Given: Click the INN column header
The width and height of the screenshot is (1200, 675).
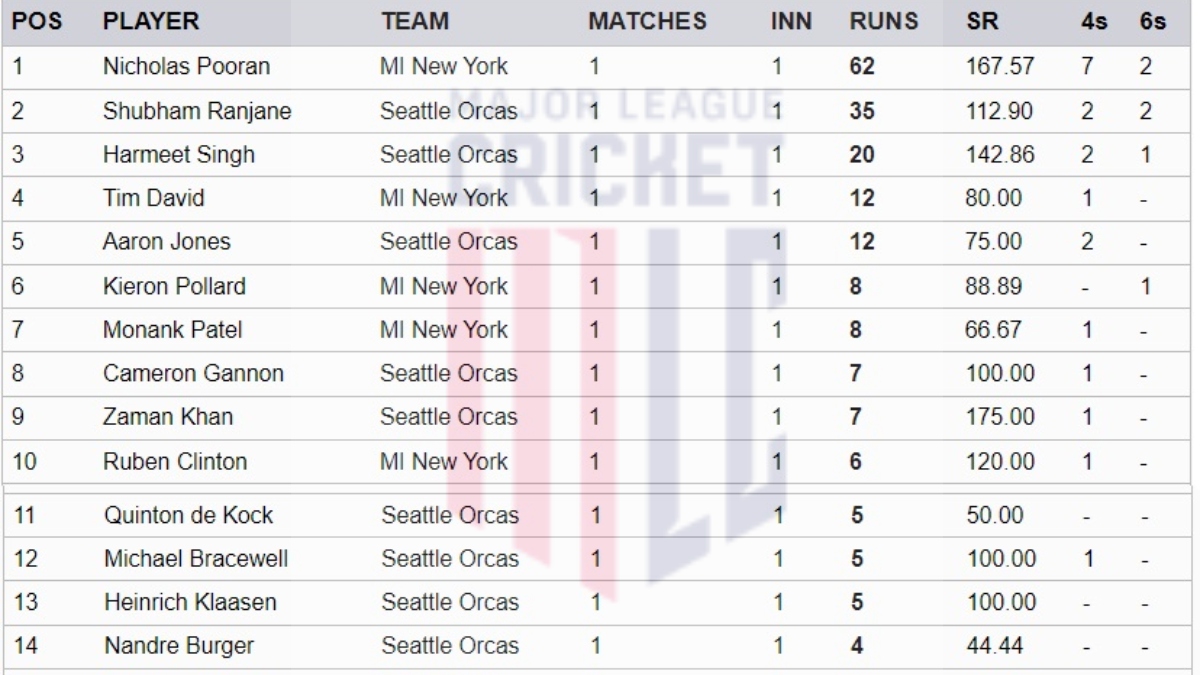Looking at the screenshot, I should 791,21.
